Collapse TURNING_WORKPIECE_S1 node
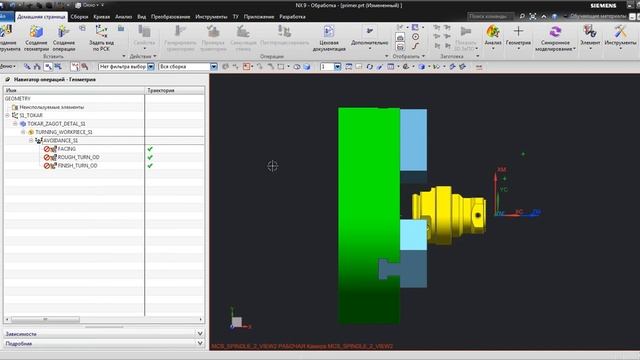Image resolution: width=640 pixels, height=360 pixels. tap(23, 132)
